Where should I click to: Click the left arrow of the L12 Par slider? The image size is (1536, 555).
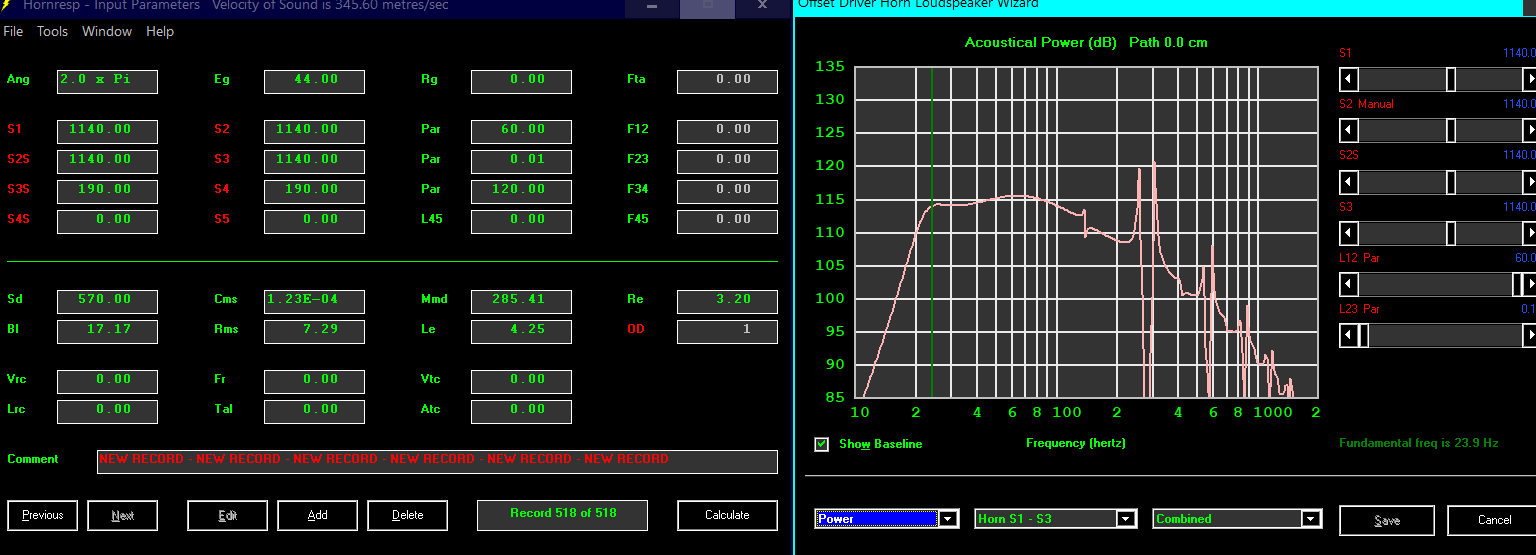click(x=1348, y=285)
